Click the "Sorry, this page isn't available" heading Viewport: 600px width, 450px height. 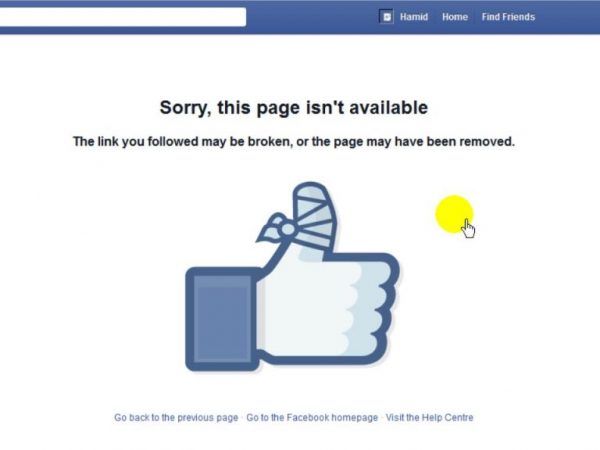[x=293, y=108]
